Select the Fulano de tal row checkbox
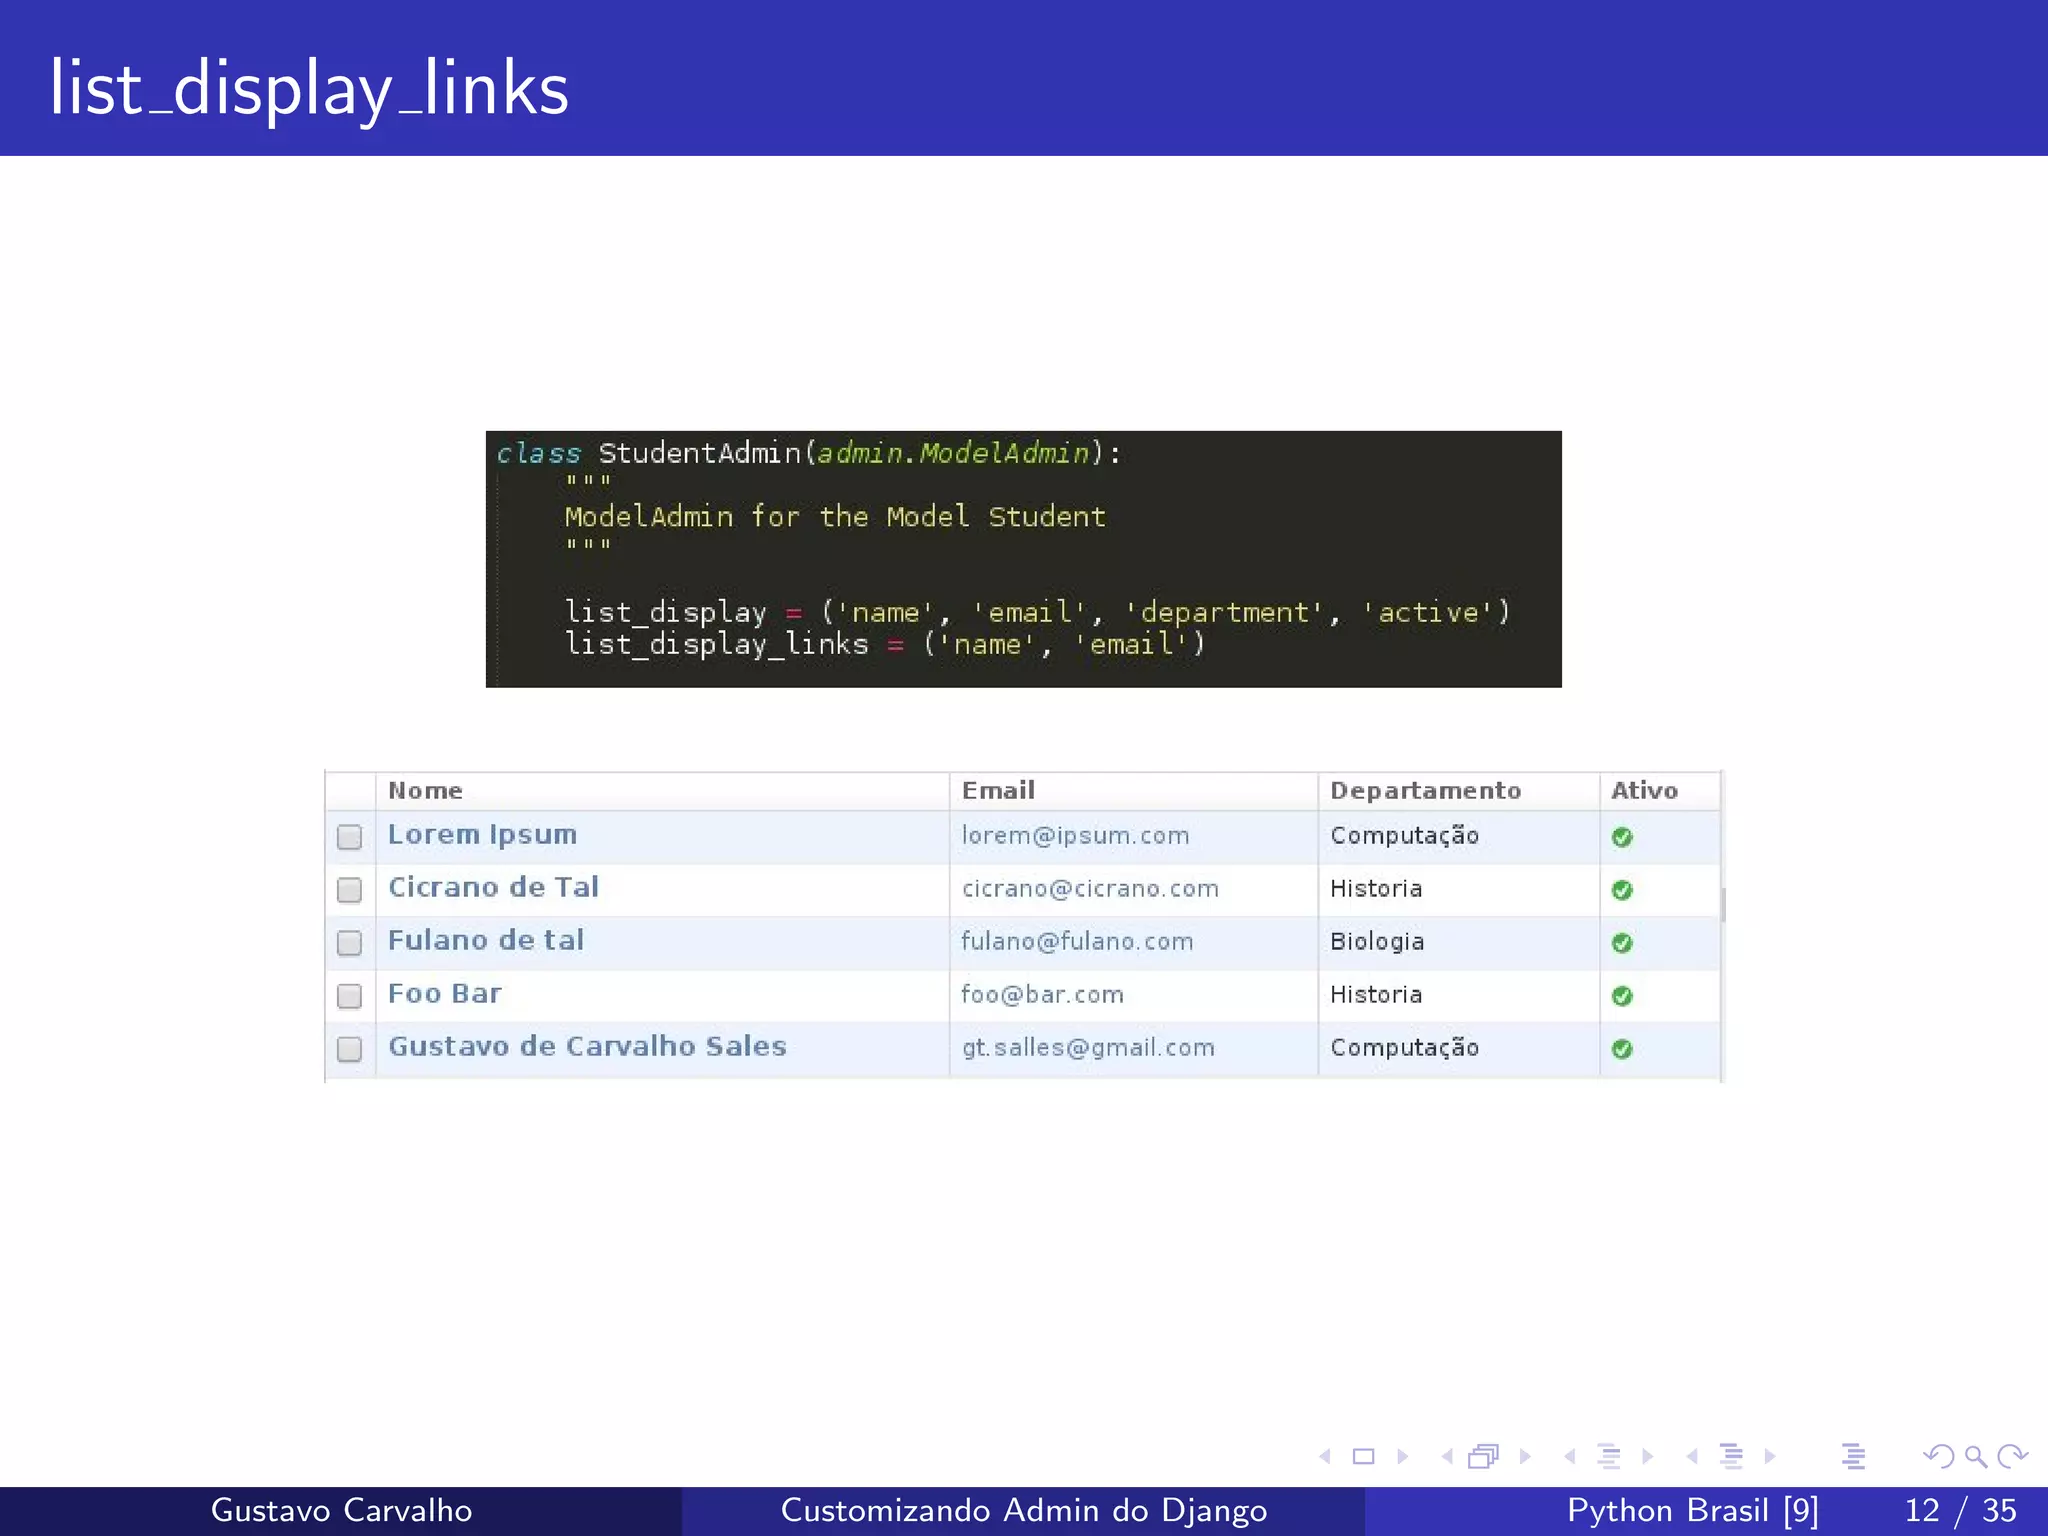The width and height of the screenshot is (2048, 1536). tap(349, 943)
